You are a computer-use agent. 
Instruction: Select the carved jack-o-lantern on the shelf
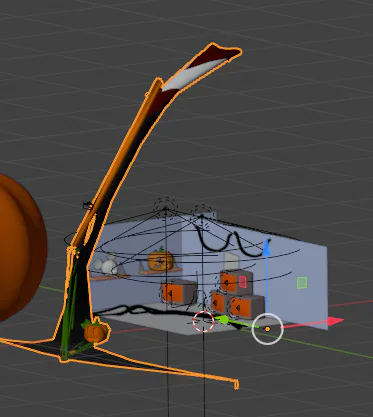click(x=161, y=260)
